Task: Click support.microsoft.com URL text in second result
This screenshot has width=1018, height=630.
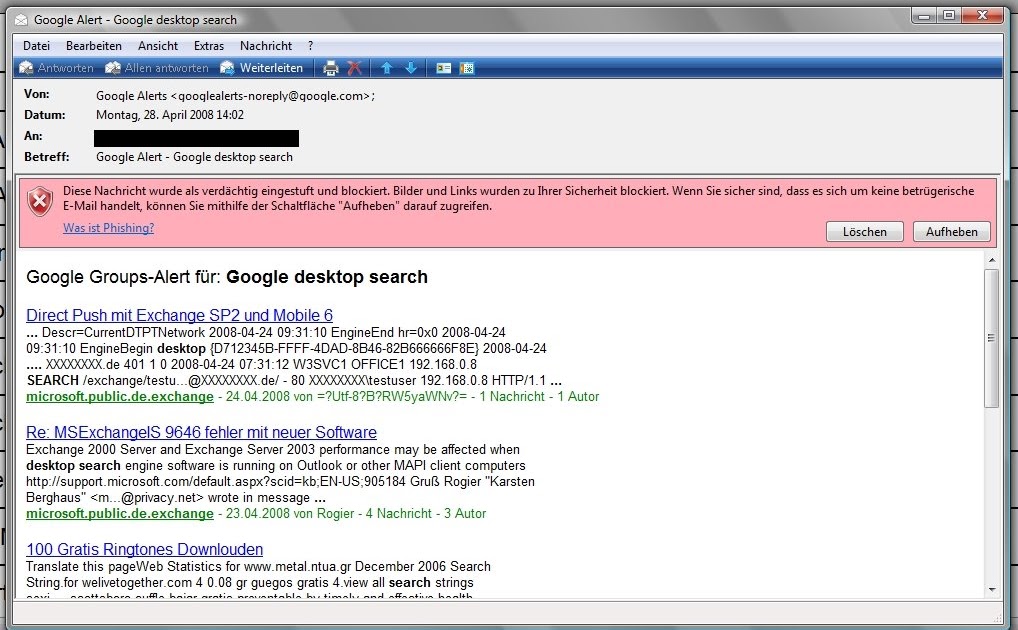Action: click(216, 482)
